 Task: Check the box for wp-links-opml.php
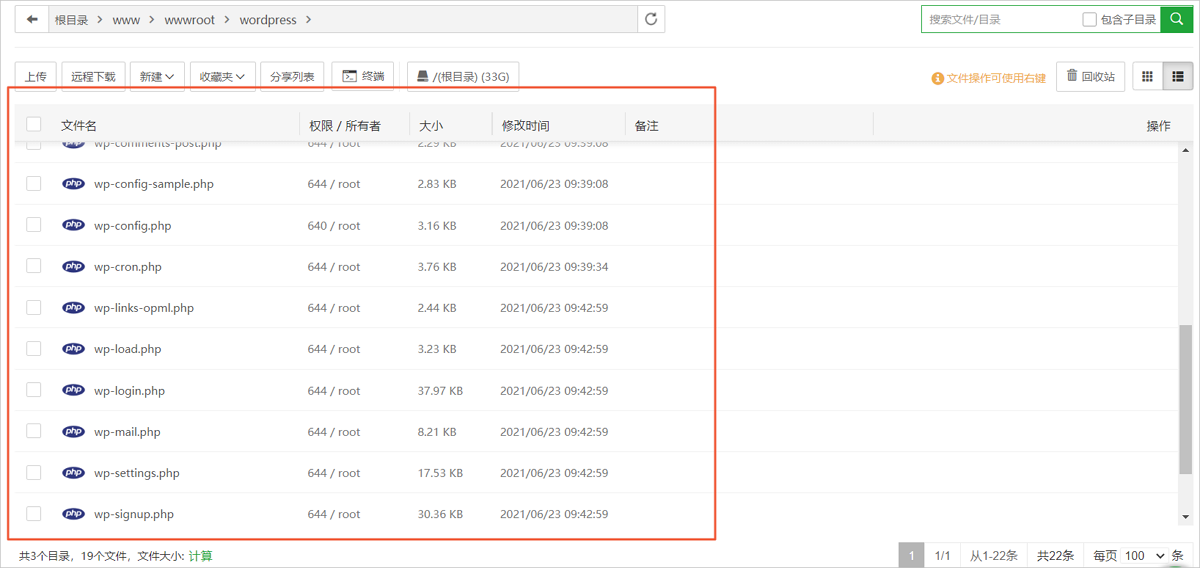[34, 307]
